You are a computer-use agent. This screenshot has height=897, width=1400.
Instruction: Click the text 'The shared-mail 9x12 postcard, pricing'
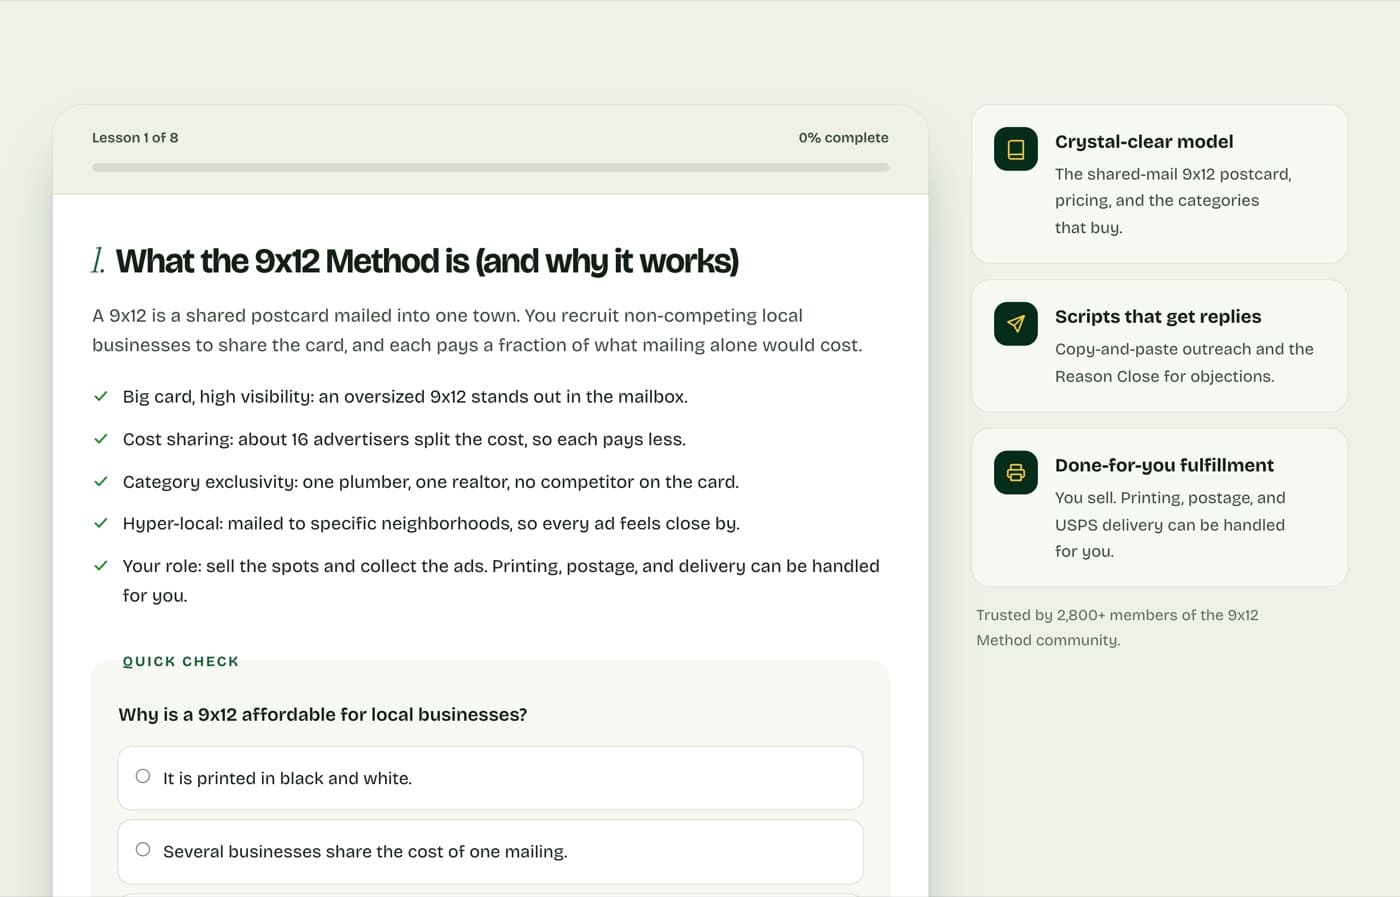(1173, 200)
